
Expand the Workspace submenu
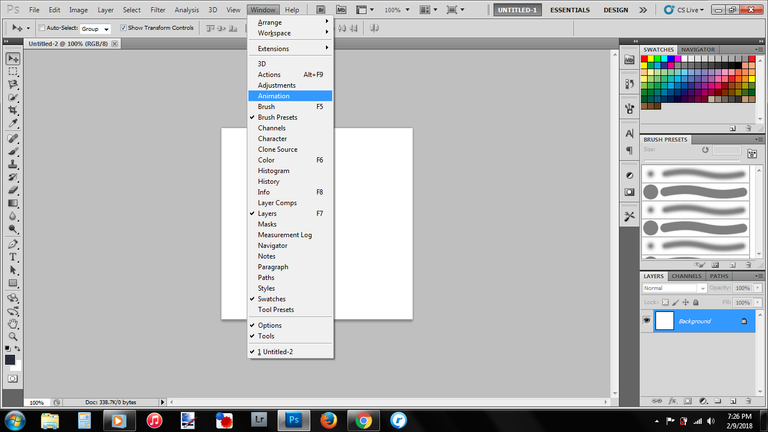coord(290,33)
